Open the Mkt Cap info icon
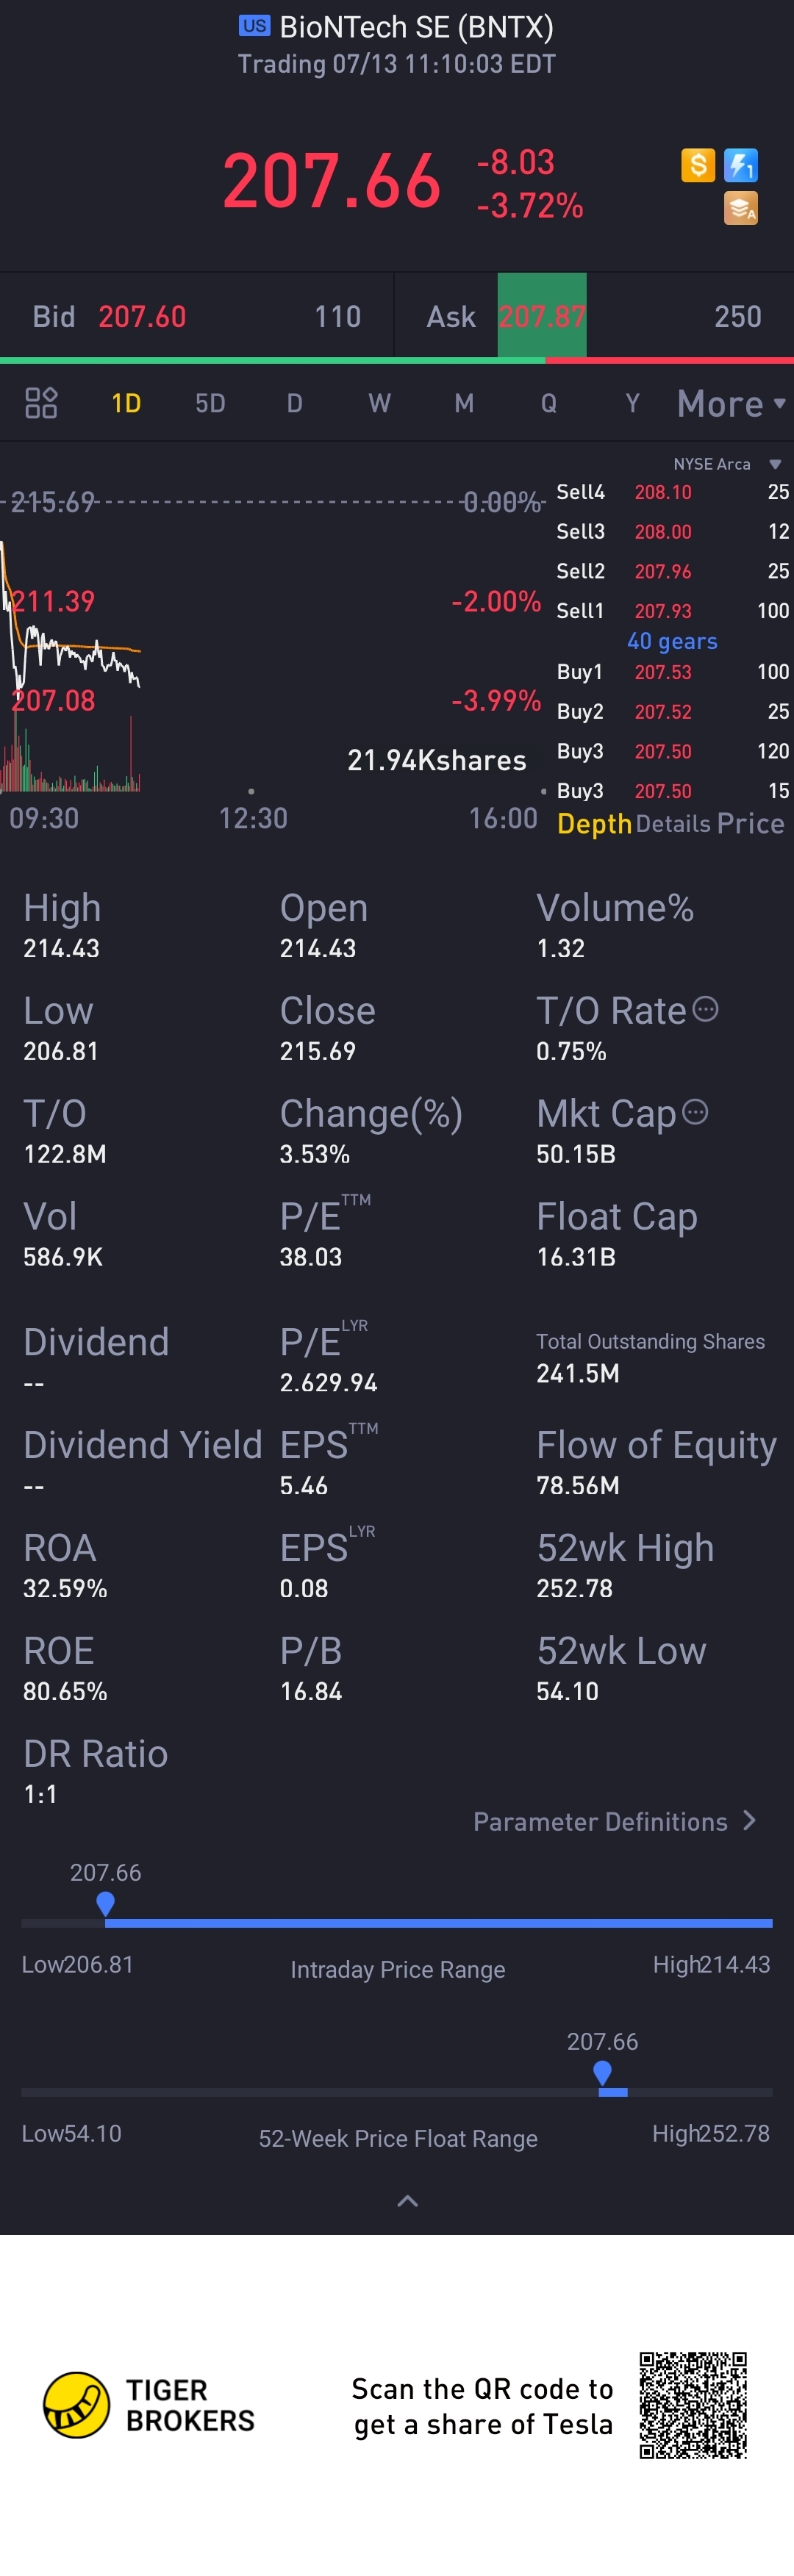794x2576 pixels. click(695, 1112)
